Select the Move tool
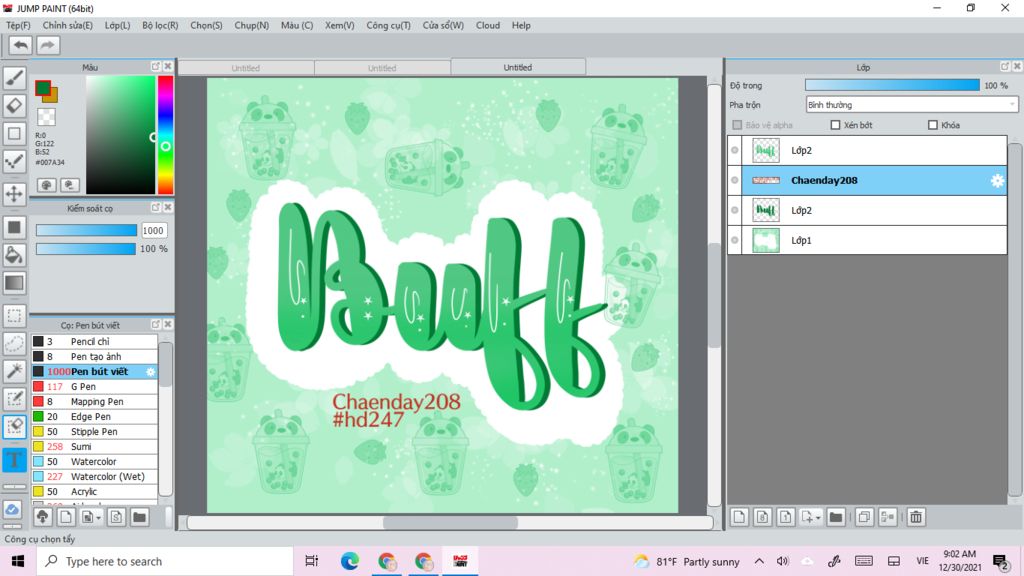Image resolution: width=1024 pixels, height=576 pixels. coord(14,194)
